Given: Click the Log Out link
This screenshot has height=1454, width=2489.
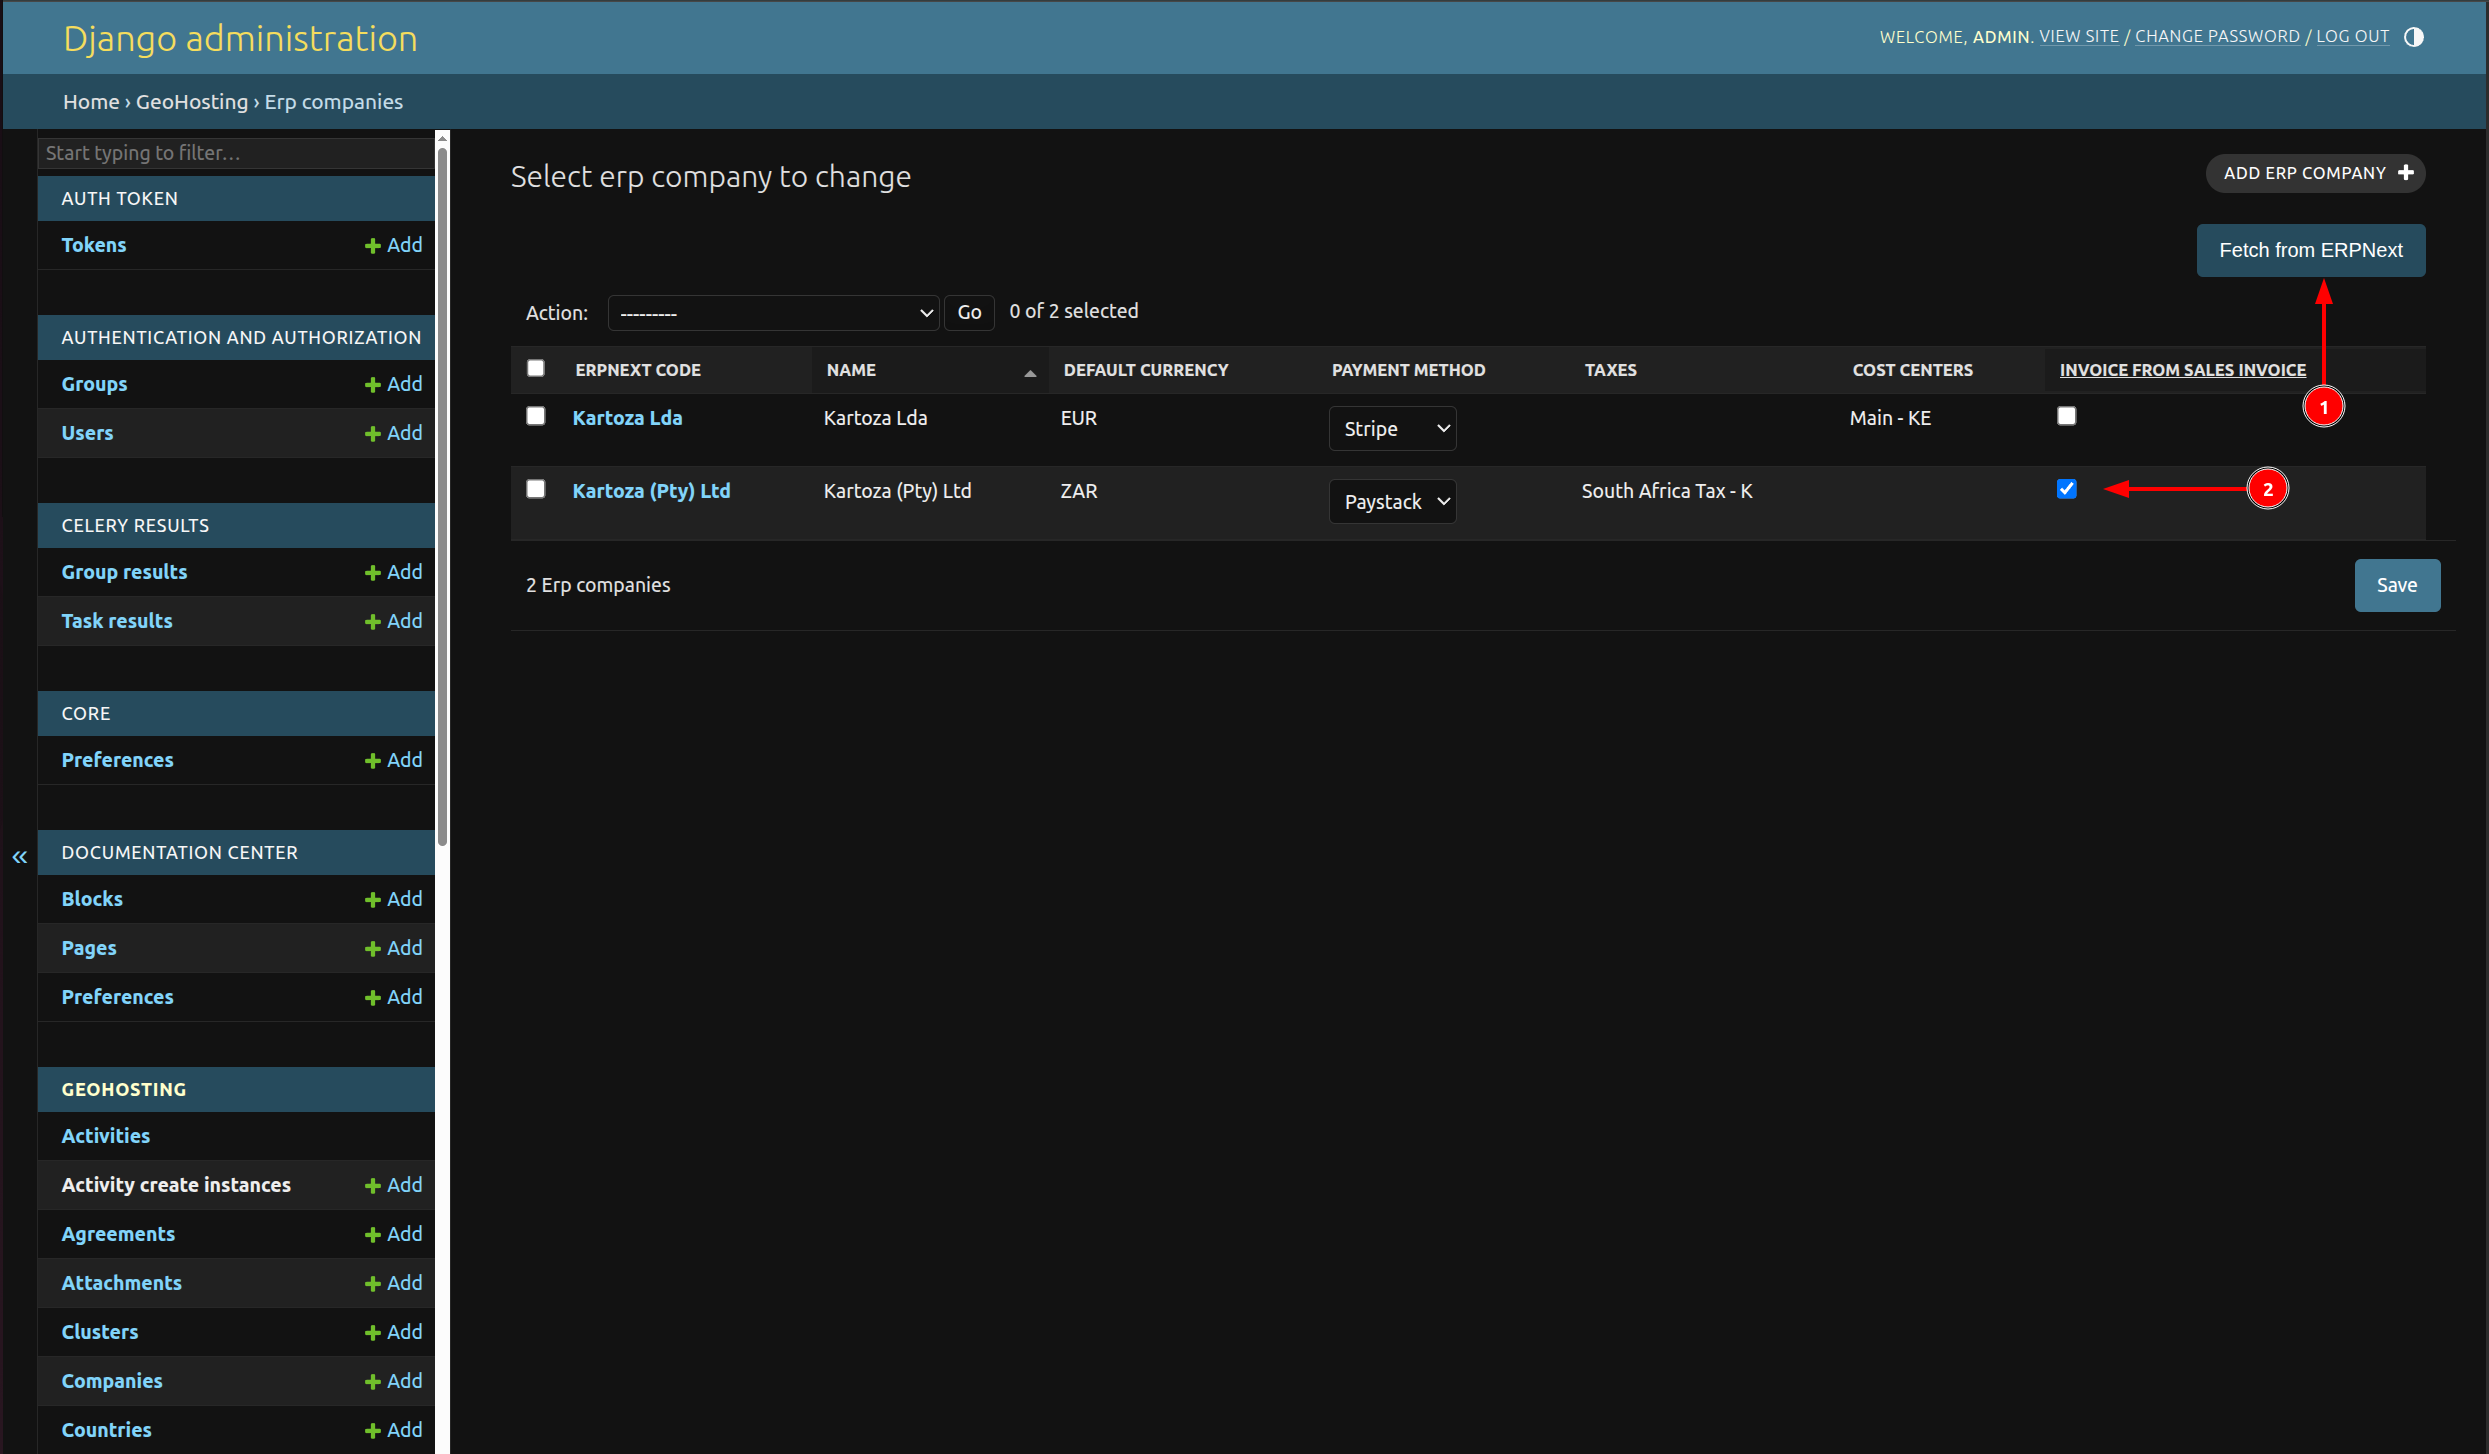Looking at the screenshot, I should (2352, 37).
